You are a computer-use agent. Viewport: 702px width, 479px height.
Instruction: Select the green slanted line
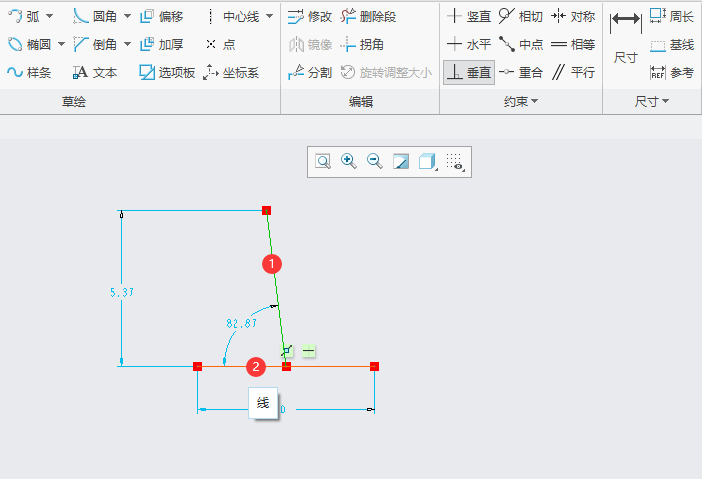click(x=276, y=288)
